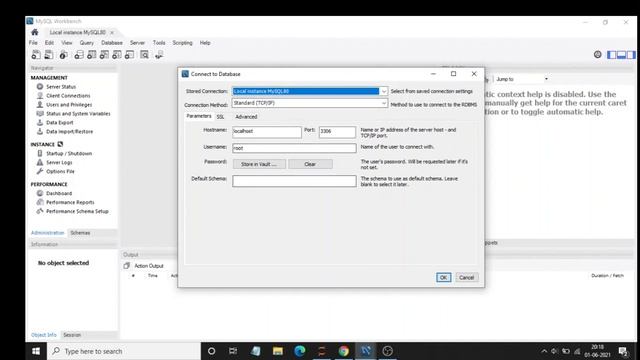Toggle the bottom output panel visibility
Screen dimensions: 640x360
pyautogui.click(x=621, y=55)
